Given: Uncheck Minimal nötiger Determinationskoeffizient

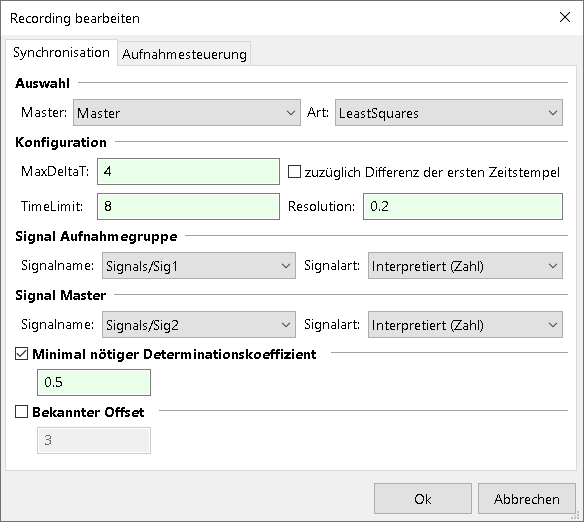Looking at the screenshot, I should pos(22,354).
